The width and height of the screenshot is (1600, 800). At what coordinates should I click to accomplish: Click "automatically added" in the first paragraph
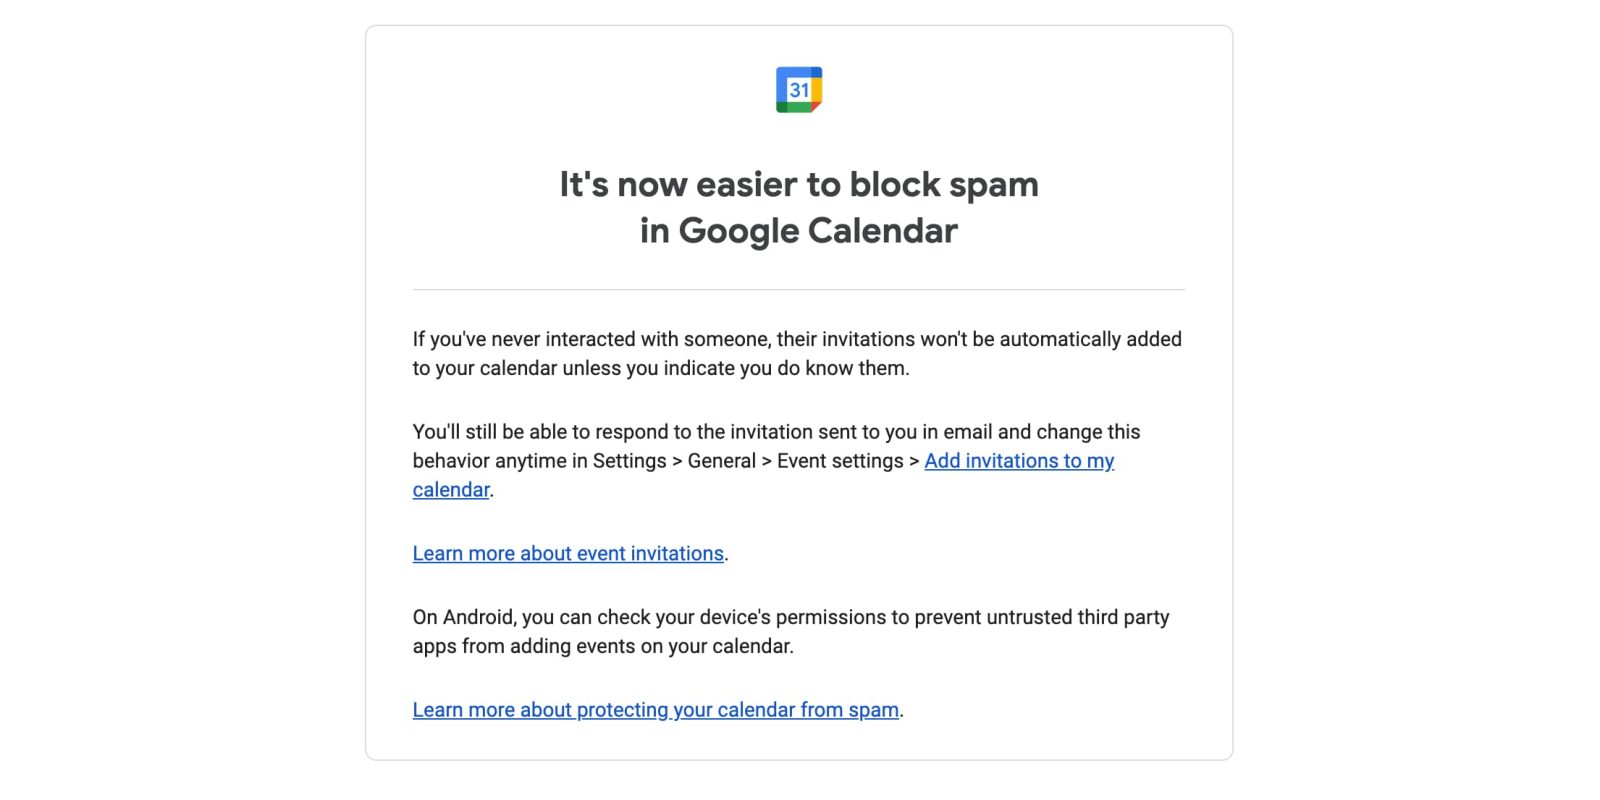tap(1090, 340)
